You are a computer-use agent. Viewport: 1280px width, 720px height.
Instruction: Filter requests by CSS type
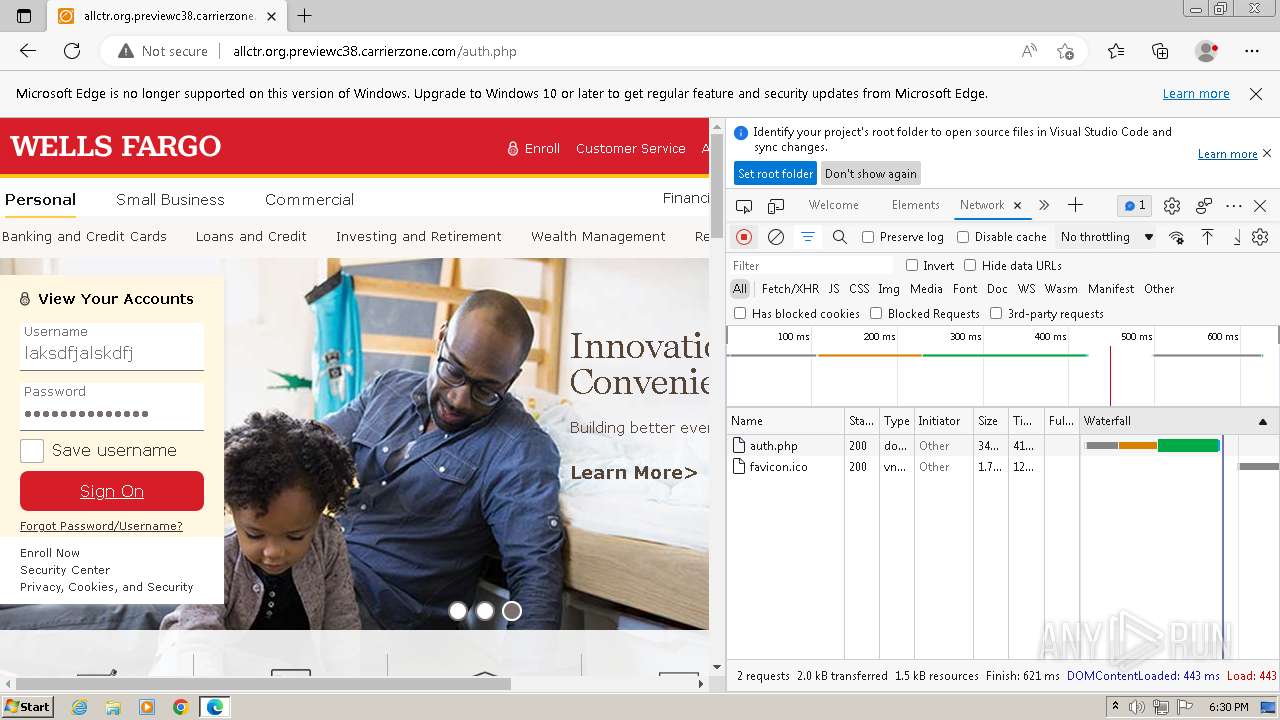pos(859,289)
